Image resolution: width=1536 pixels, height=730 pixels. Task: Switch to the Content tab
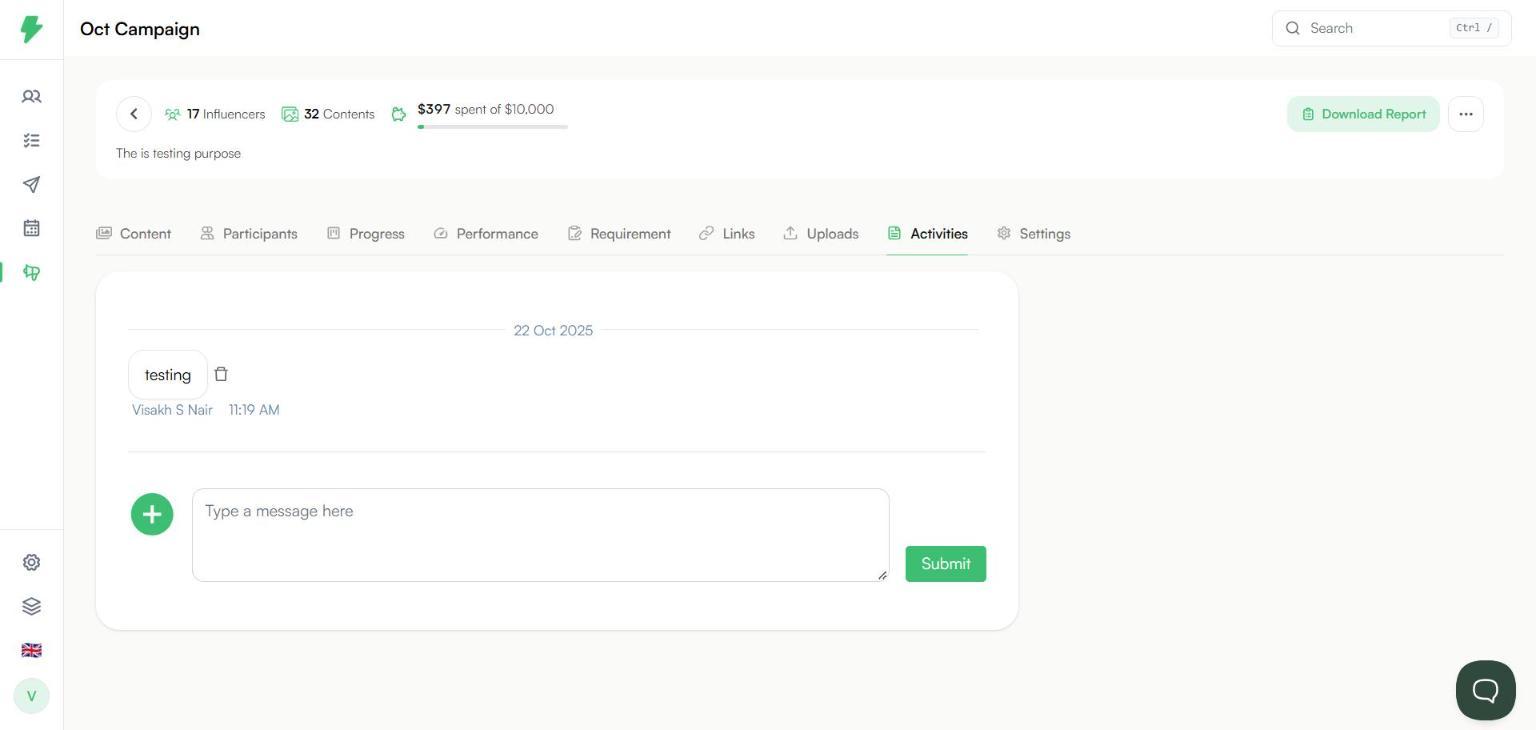pyautogui.click(x=134, y=234)
